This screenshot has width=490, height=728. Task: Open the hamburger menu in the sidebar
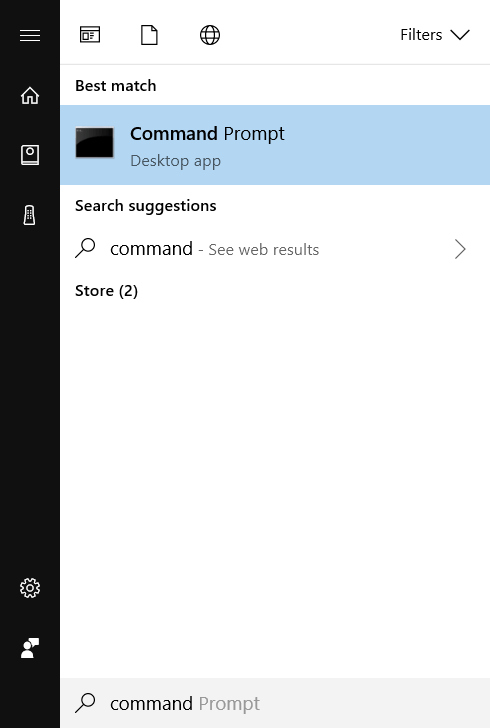point(30,35)
